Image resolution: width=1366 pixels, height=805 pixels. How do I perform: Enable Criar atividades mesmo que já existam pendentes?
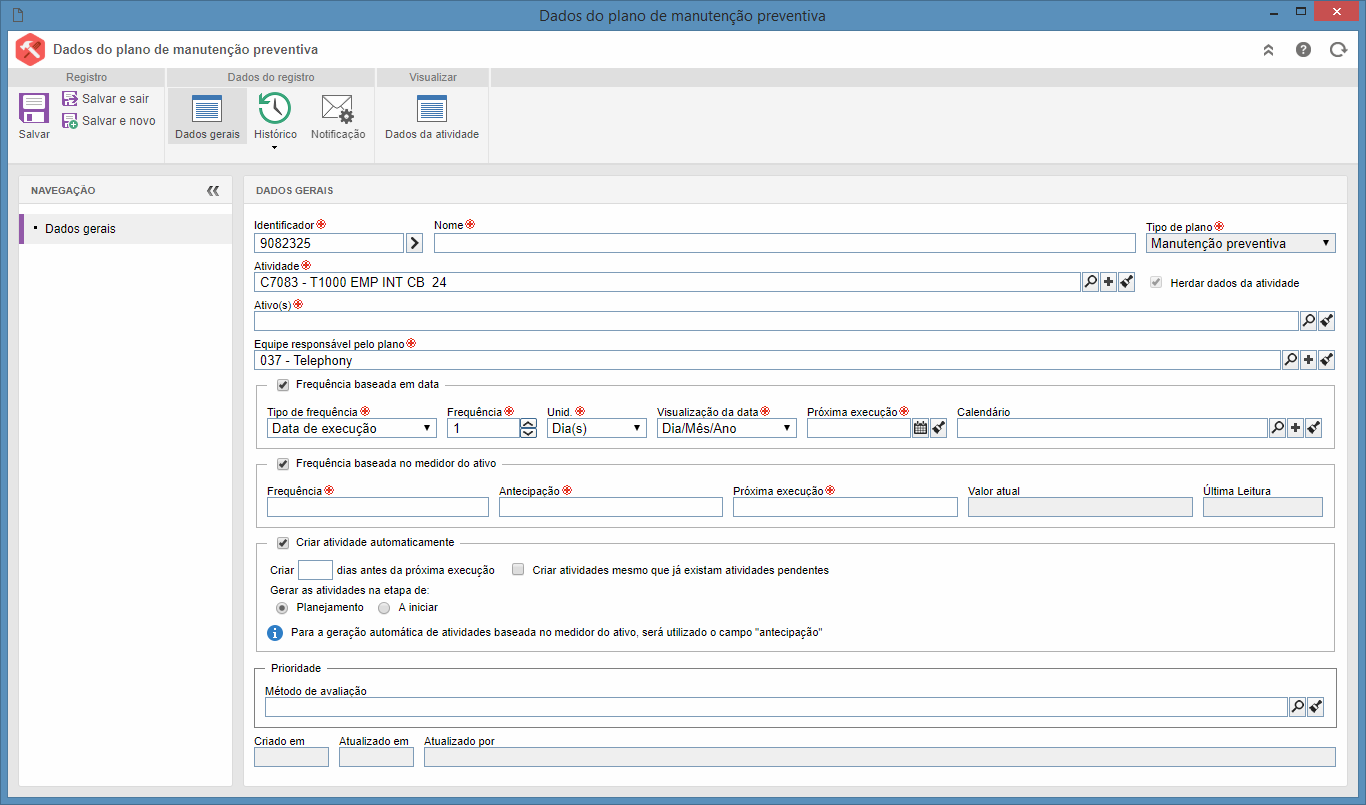[518, 570]
